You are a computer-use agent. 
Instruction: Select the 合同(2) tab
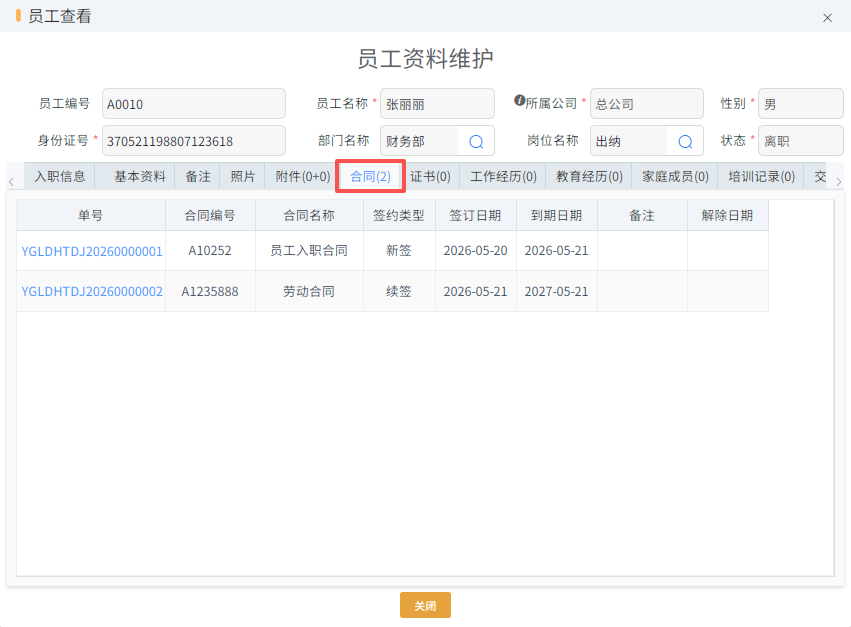tap(370, 176)
